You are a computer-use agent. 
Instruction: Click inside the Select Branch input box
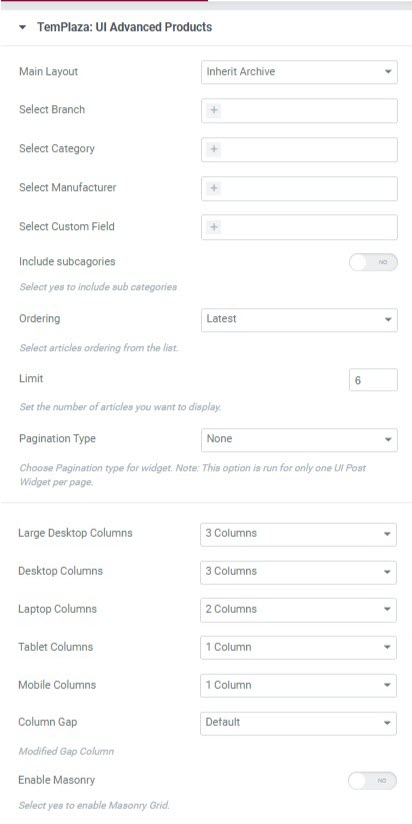(x=299, y=110)
